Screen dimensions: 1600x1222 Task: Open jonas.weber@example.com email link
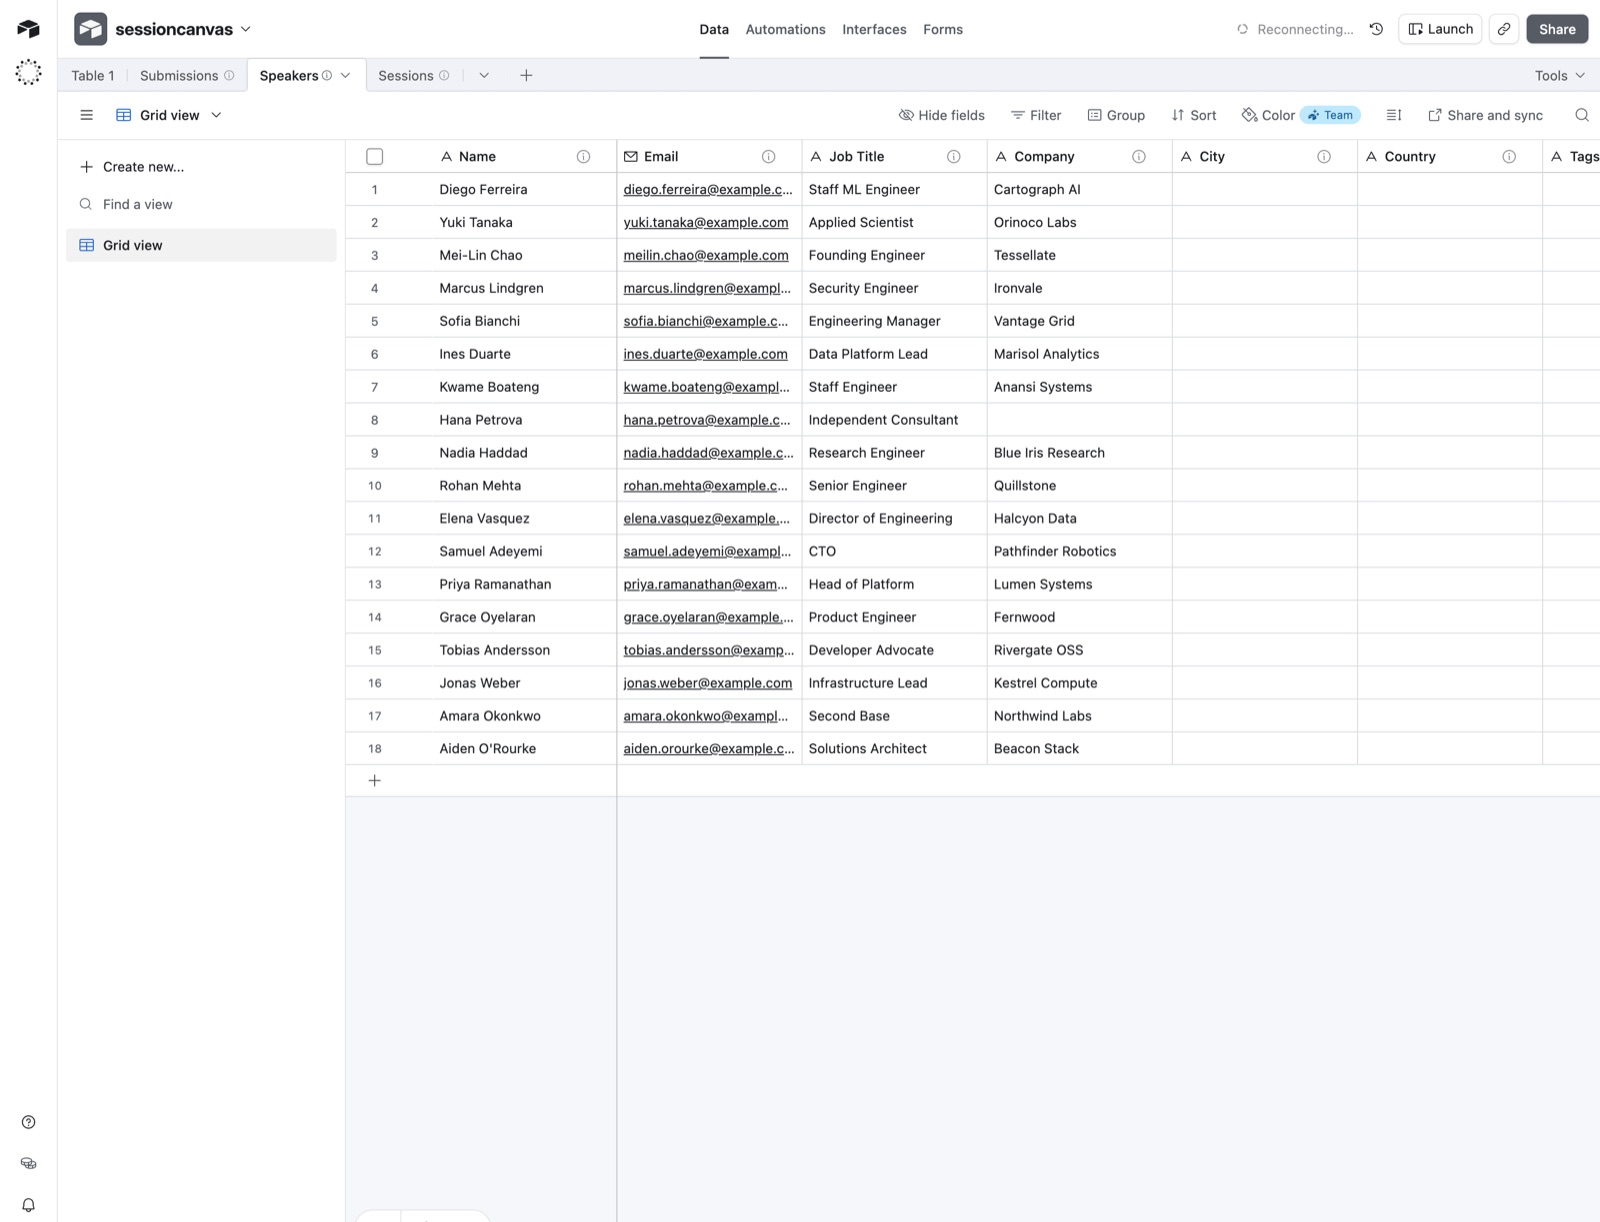click(x=707, y=683)
